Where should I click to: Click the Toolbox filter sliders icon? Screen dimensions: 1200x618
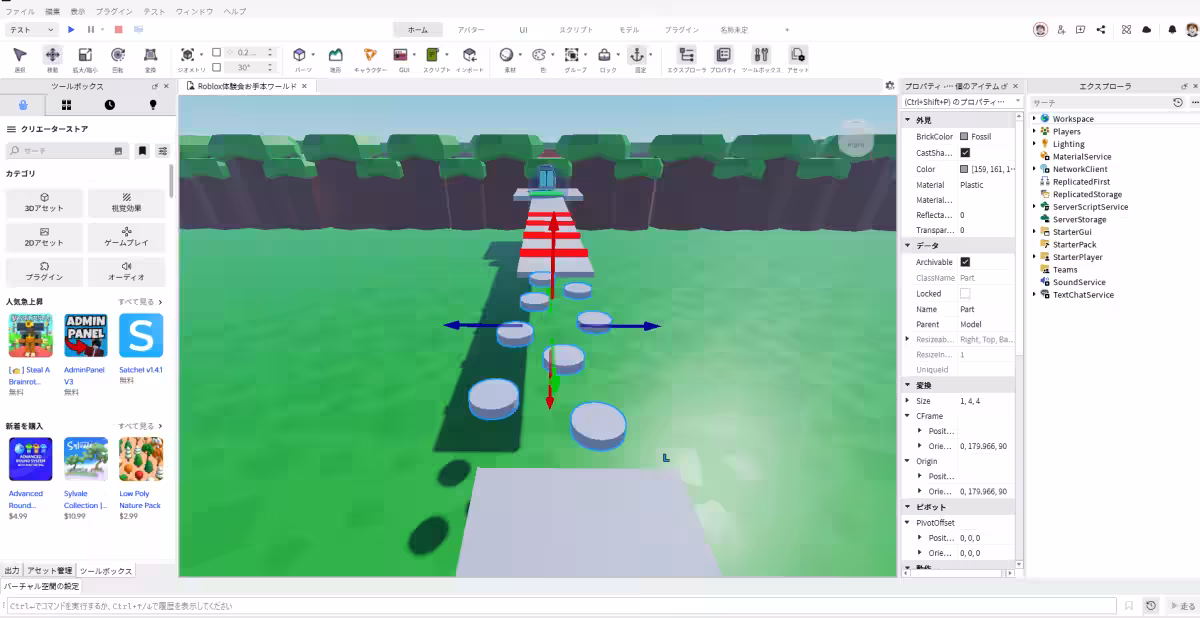pos(162,151)
